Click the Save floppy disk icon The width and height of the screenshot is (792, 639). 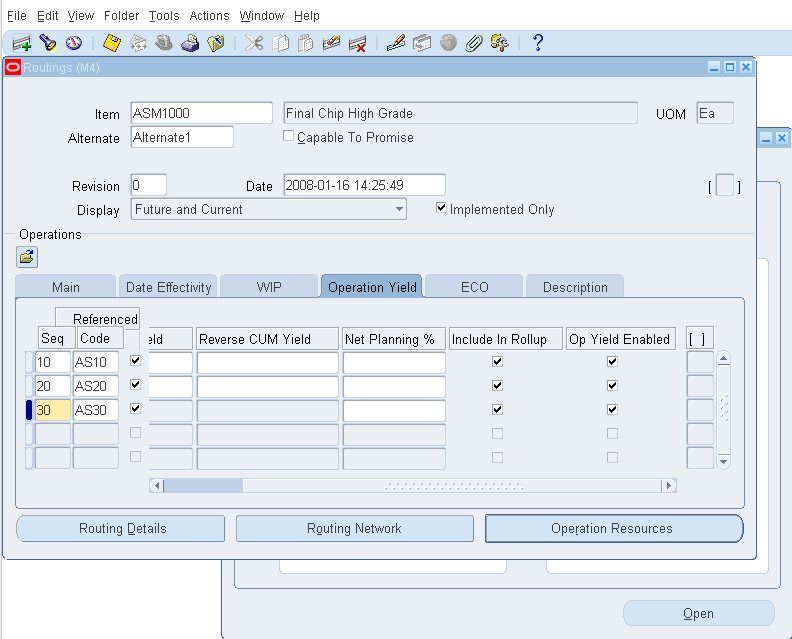coord(112,43)
